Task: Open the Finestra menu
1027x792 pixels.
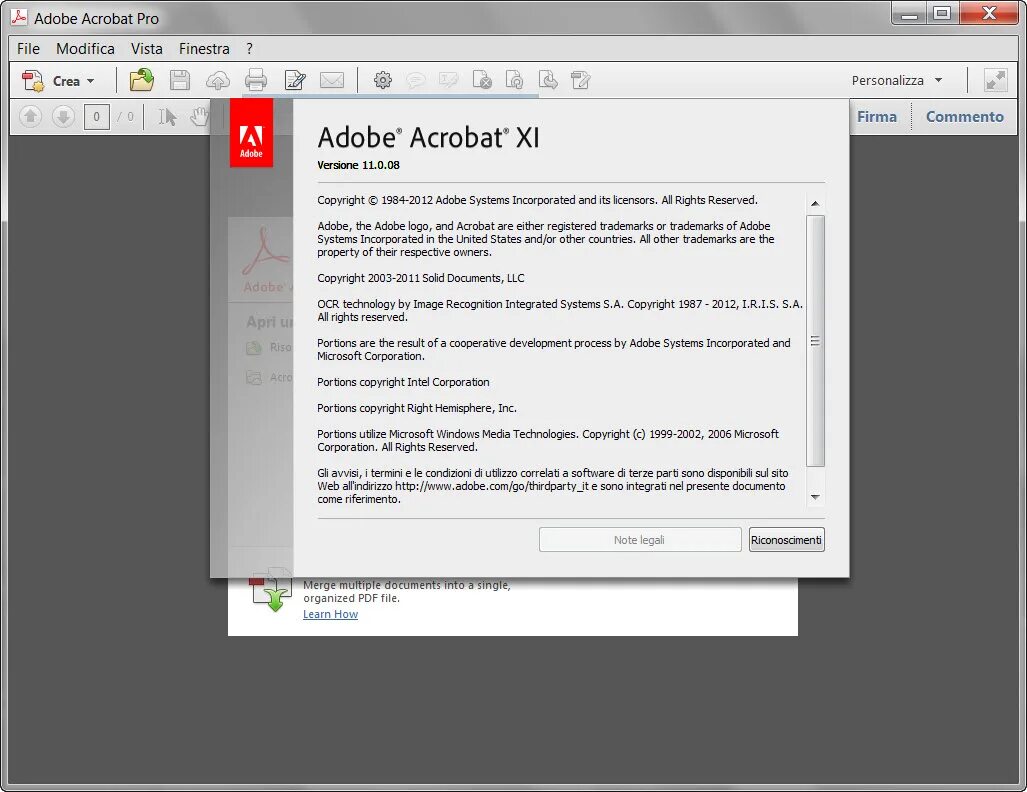Action: (x=204, y=49)
